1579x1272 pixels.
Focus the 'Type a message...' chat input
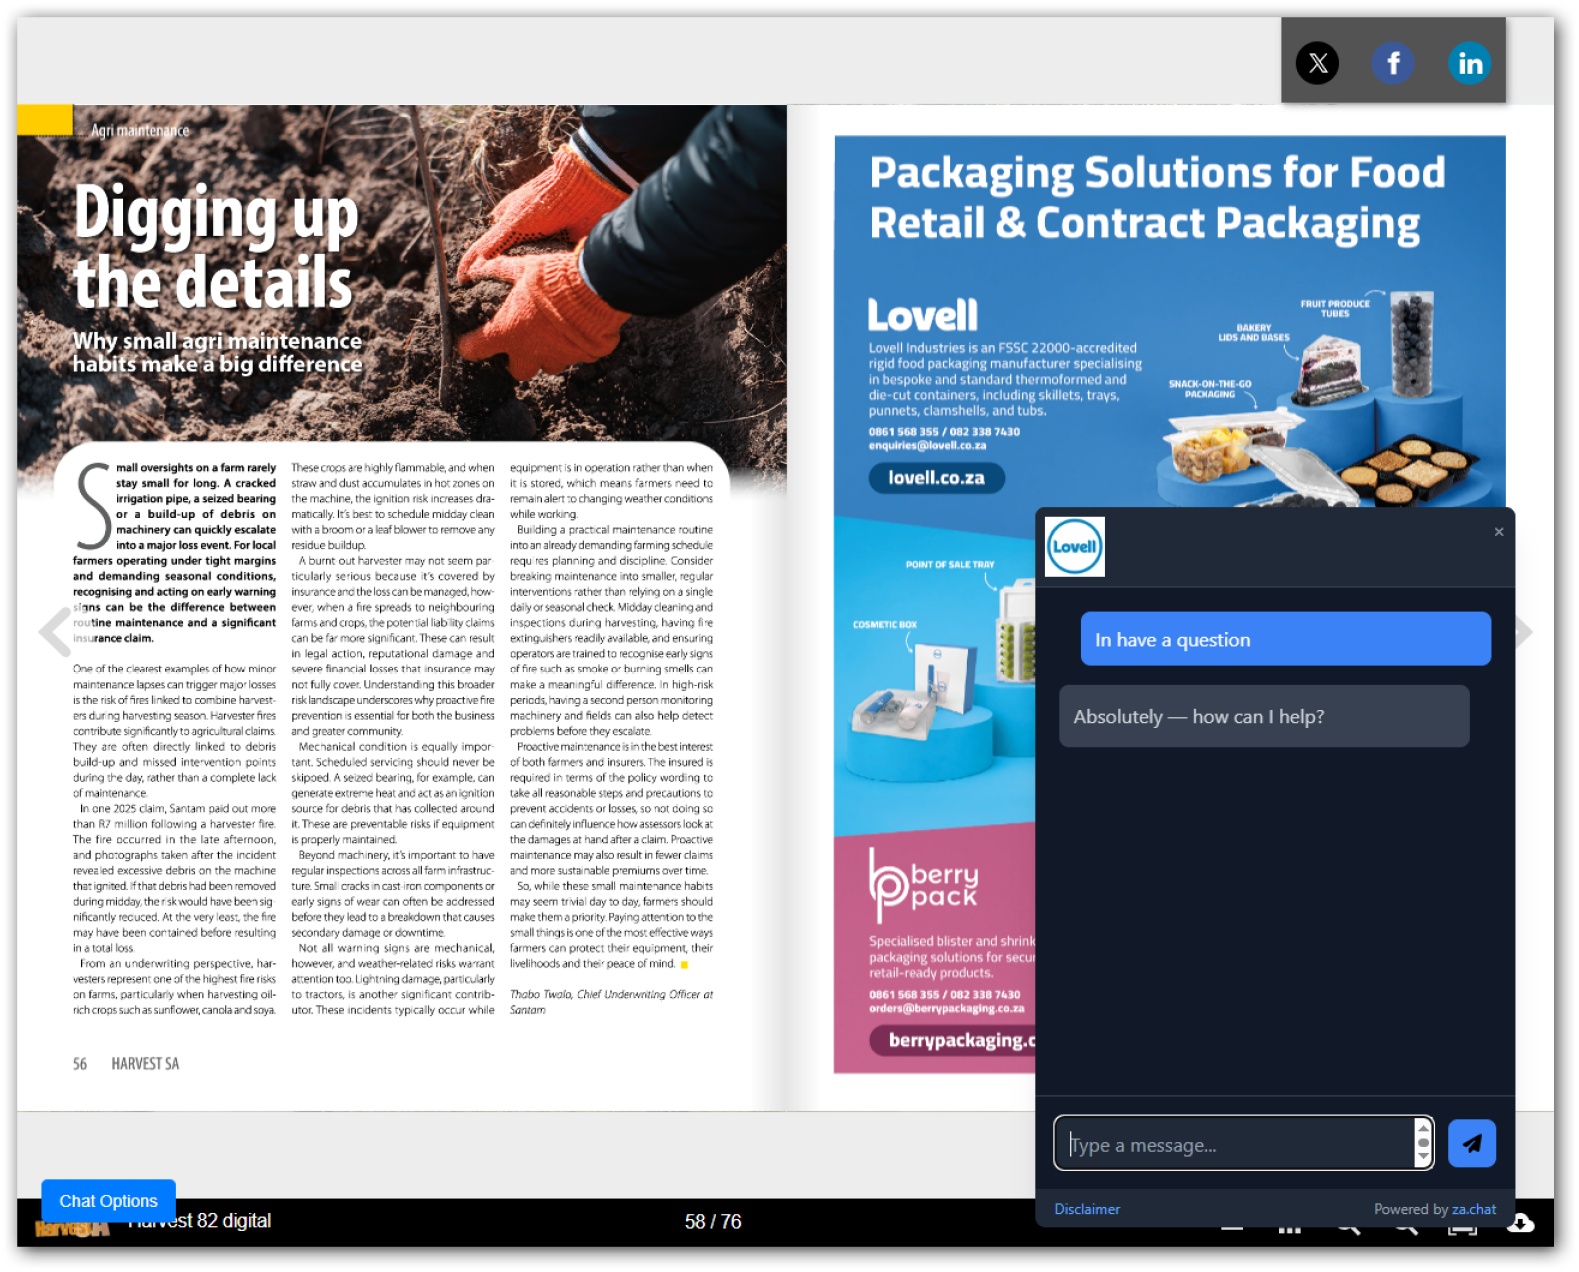(1233, 1143)
